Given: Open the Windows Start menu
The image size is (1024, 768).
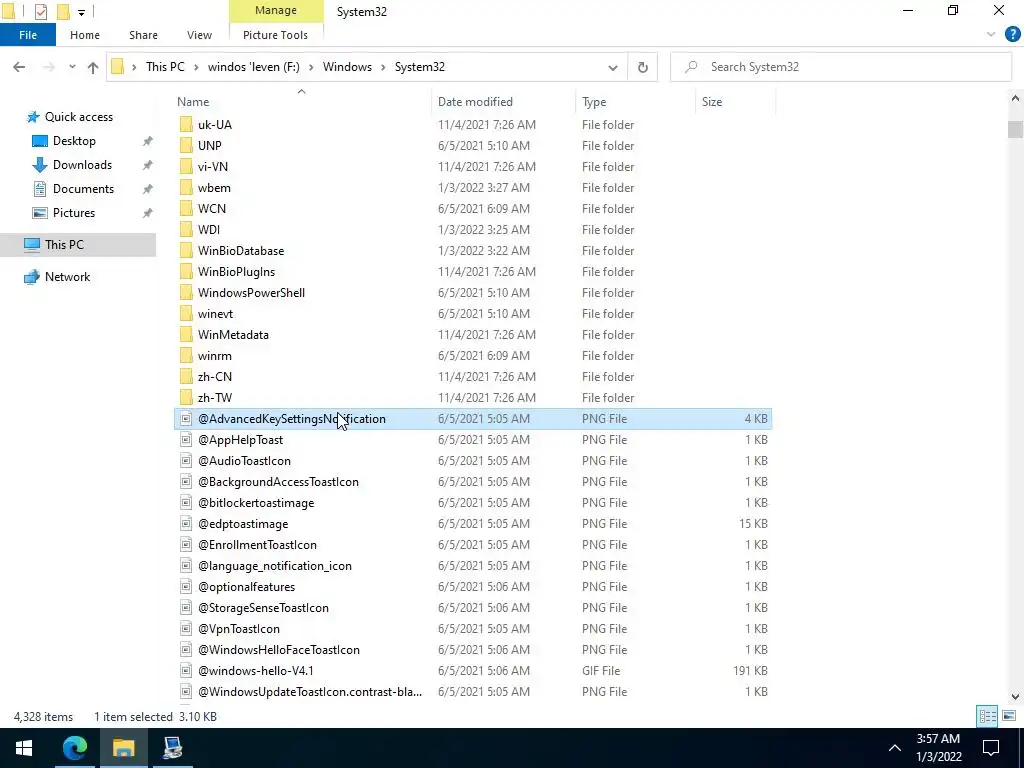Looking at the screenshot, I should (24, 748).
